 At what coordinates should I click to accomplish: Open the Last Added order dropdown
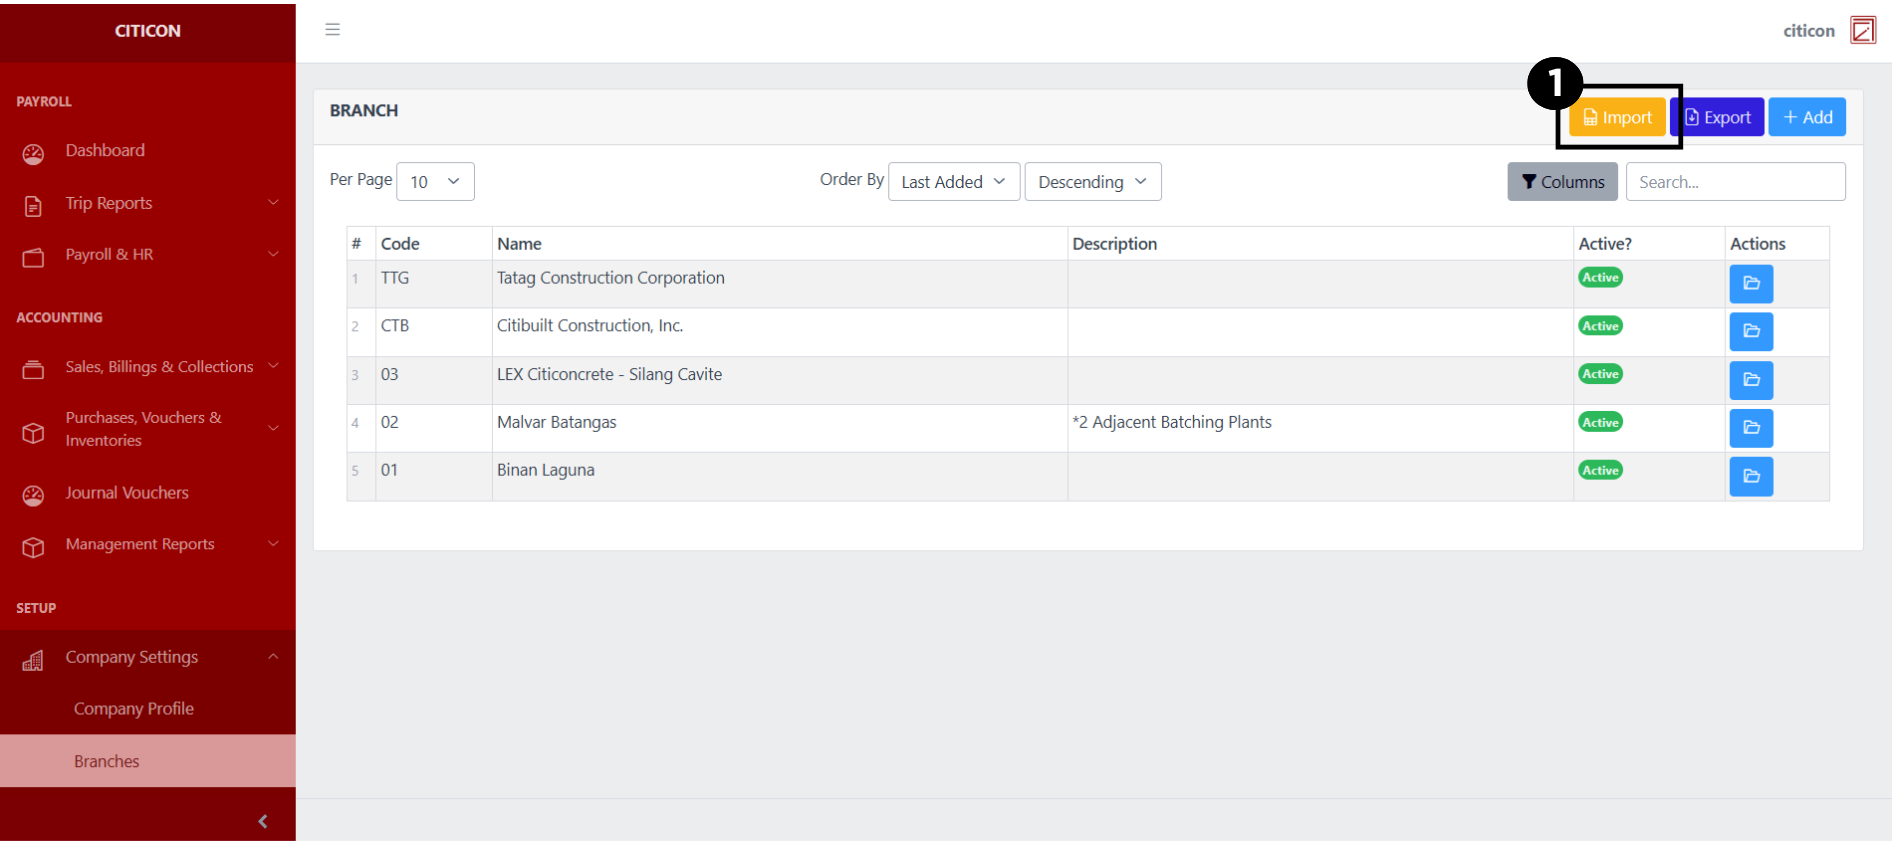[x=953, y=182]
